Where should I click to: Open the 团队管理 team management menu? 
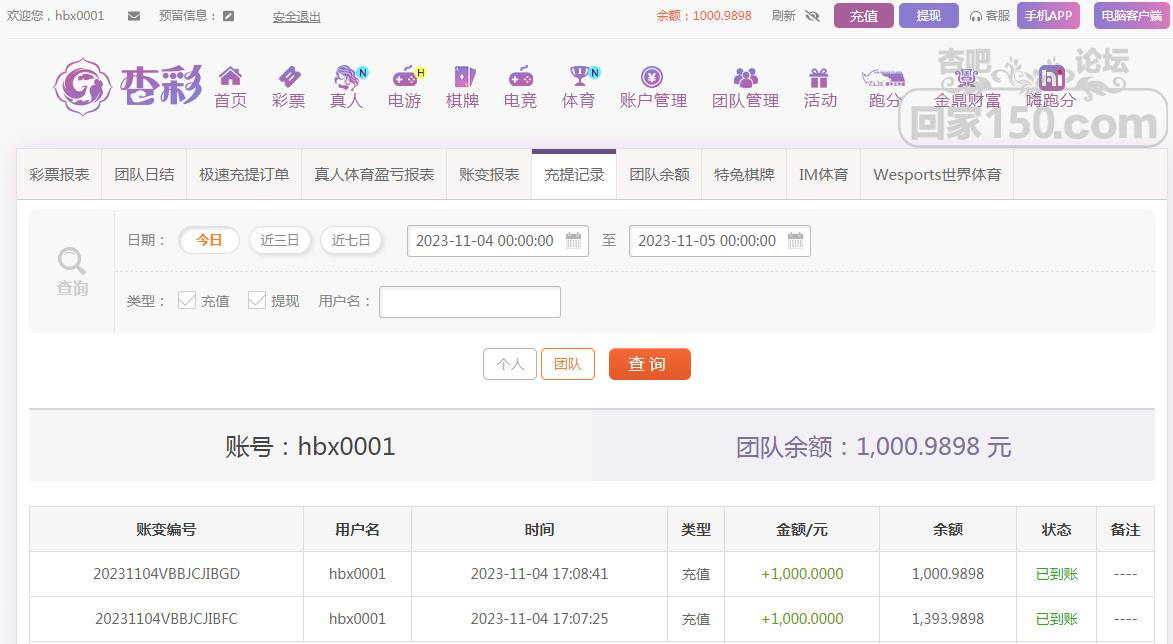click(745, 87)
